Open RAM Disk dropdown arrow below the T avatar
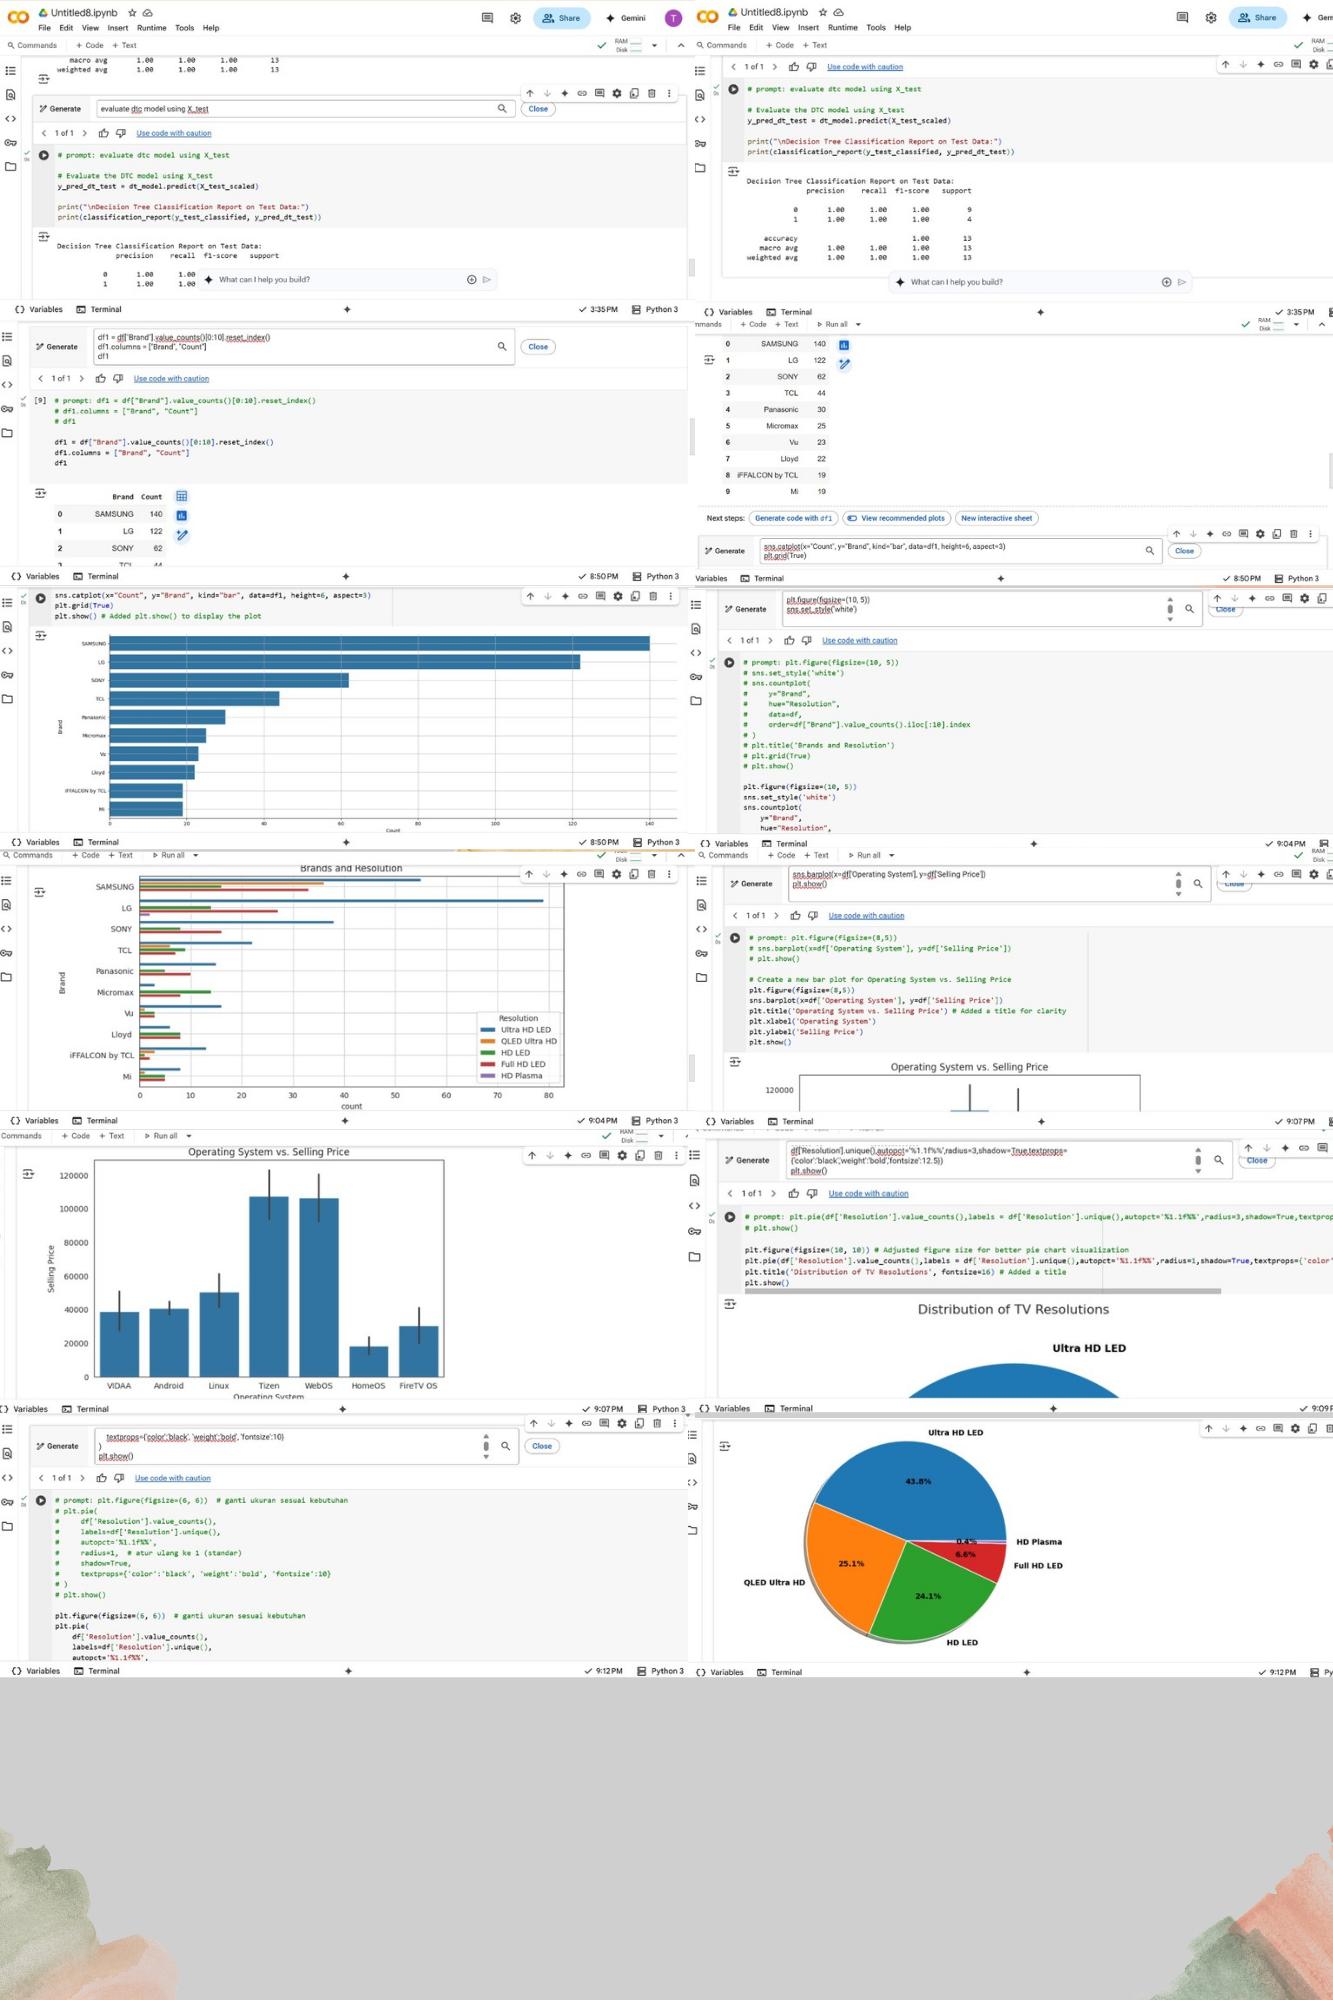 pos(654,45)
